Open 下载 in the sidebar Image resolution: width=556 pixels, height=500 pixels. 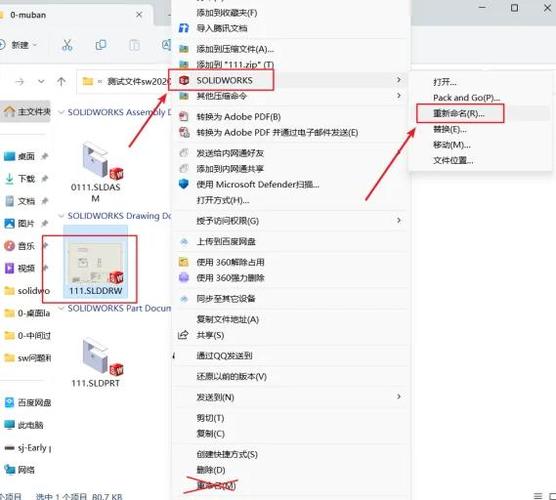[x=25, y=179]
